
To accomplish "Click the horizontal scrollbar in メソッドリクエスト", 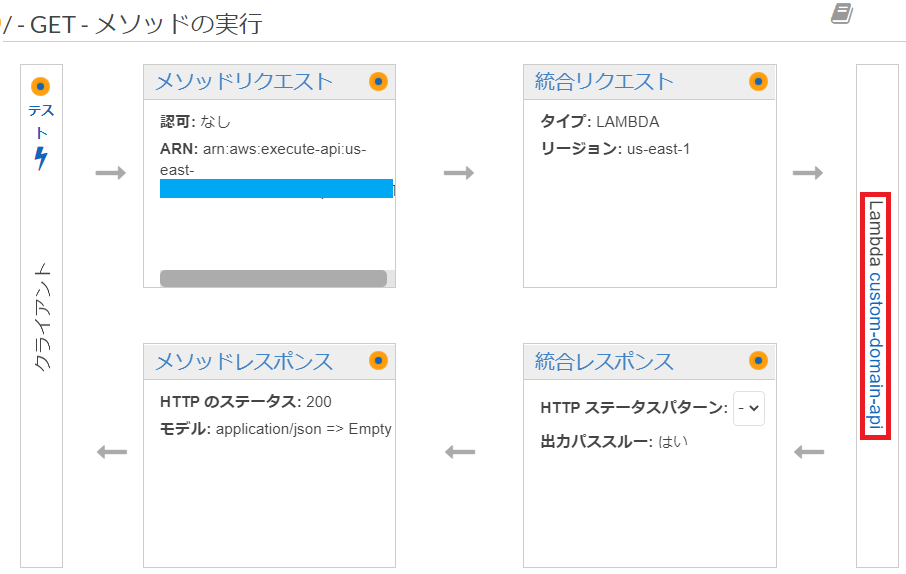I will (x=273, y=278).
